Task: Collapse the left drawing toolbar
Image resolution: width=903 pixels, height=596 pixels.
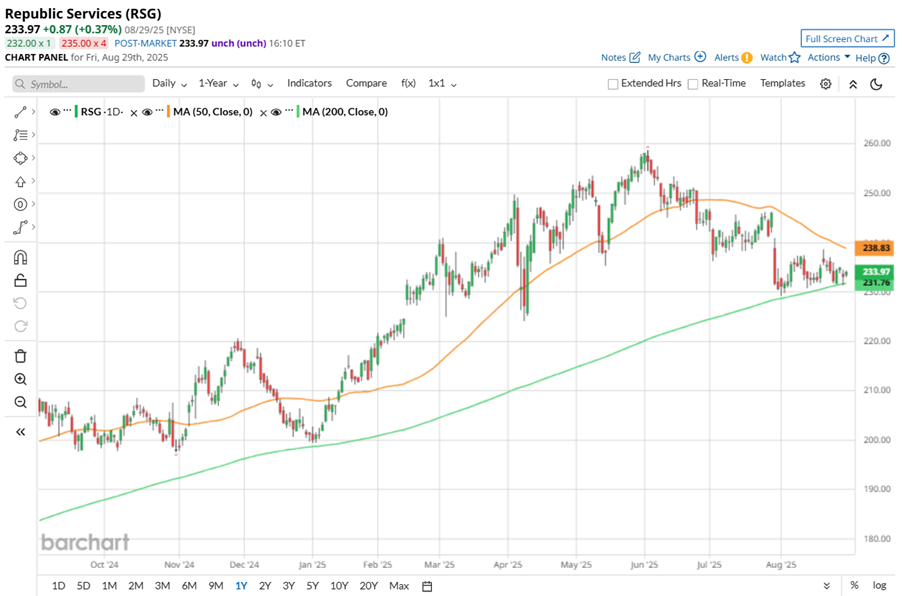Action: pos(20,432)
